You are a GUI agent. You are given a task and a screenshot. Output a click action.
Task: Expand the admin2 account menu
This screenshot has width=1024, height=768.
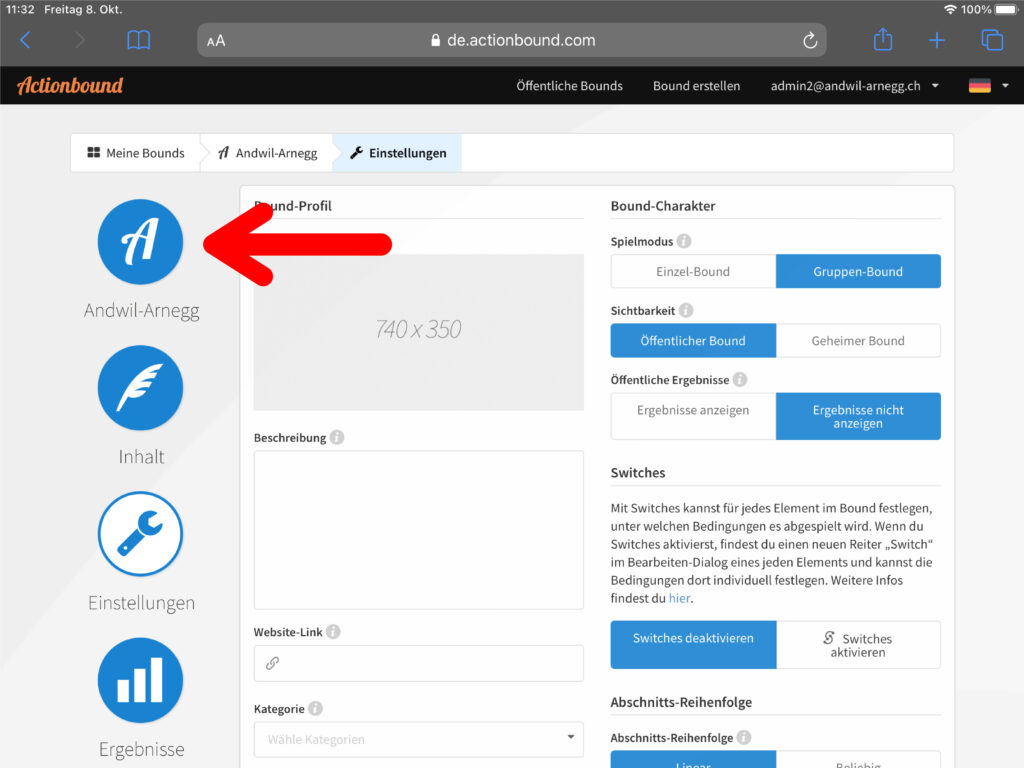(854, 86)
